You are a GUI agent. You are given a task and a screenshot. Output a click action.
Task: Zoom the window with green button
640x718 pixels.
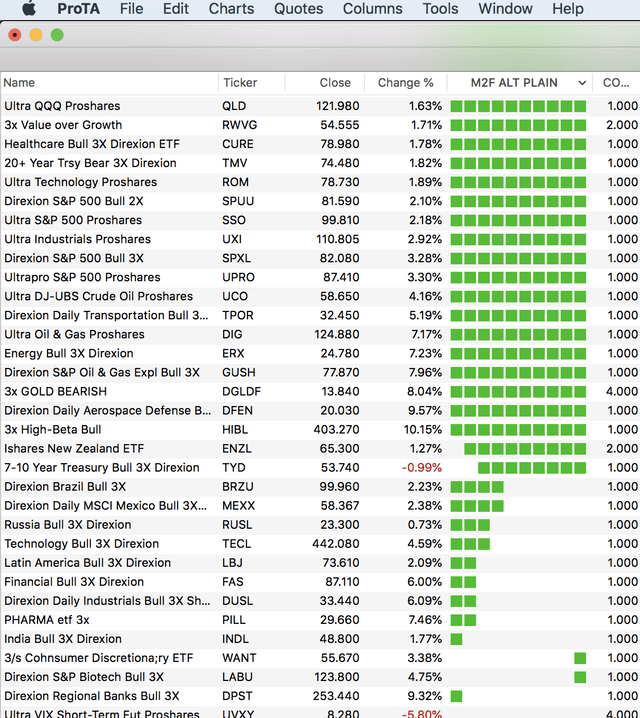(x=57, y=35)
